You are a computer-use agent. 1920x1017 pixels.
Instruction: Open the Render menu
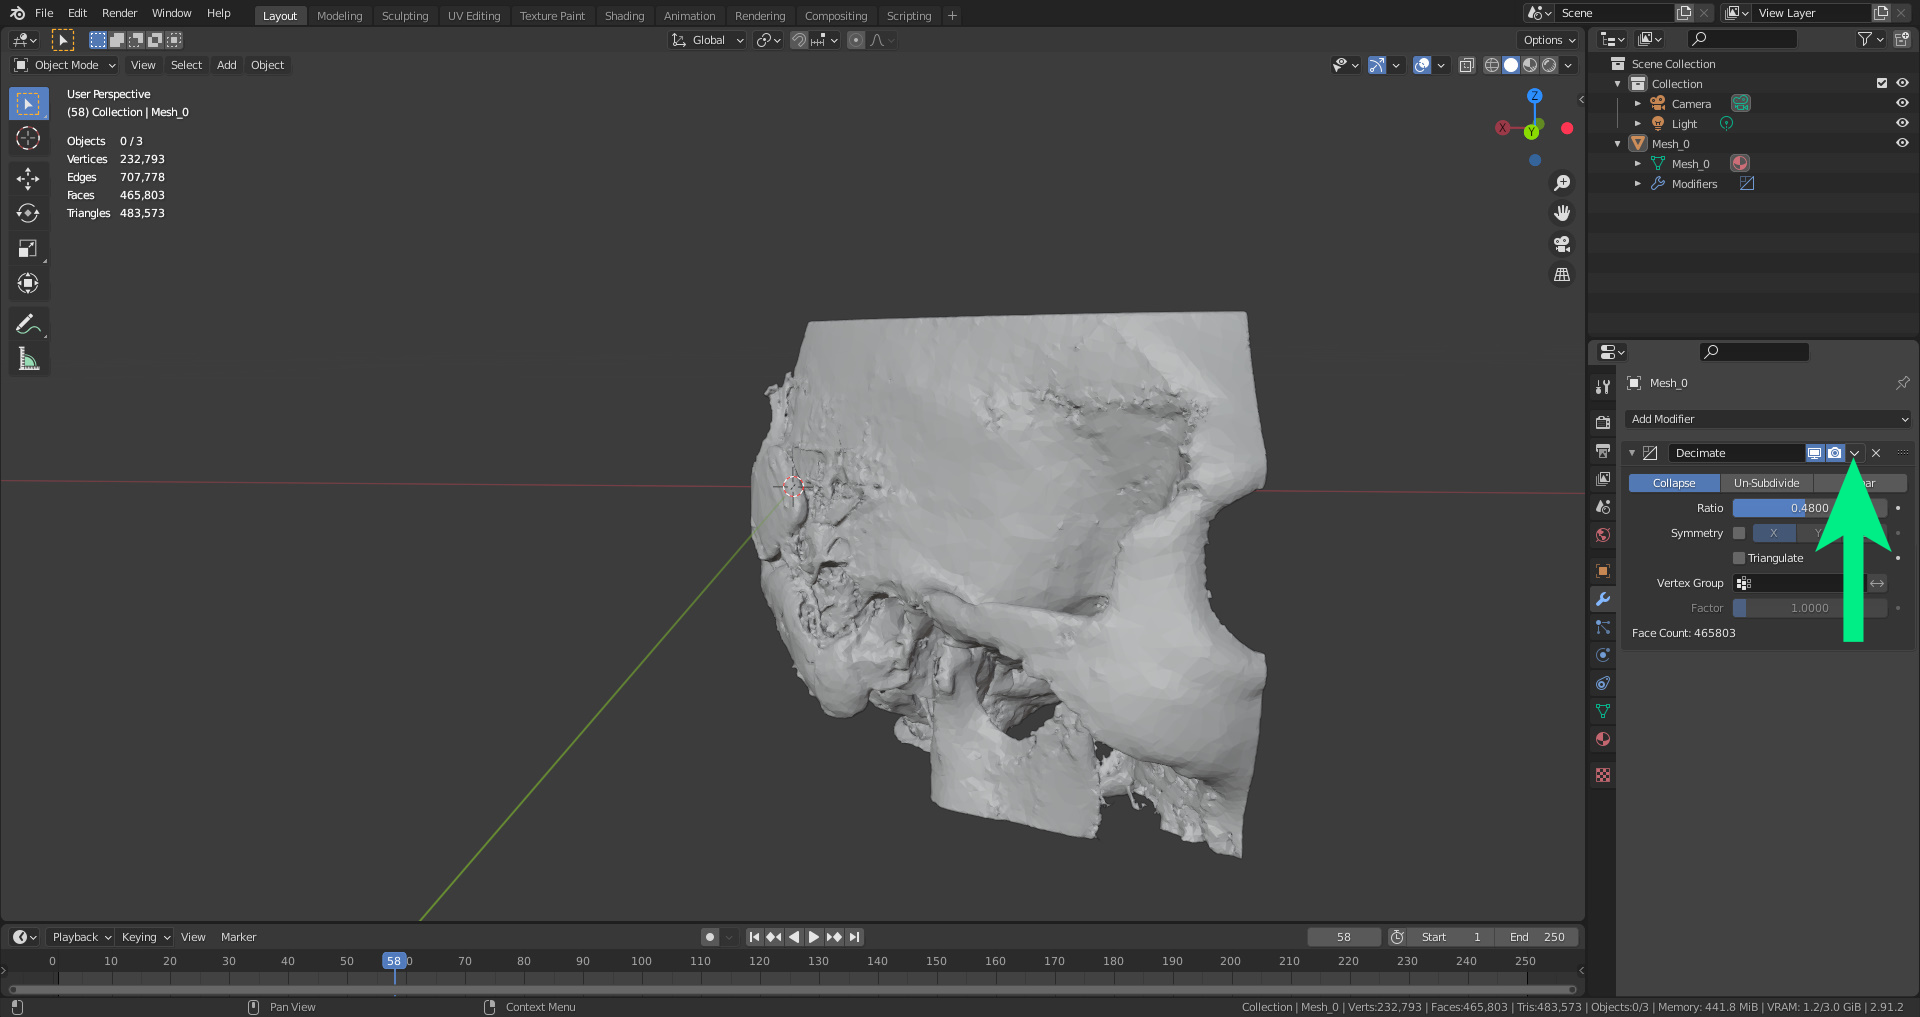click(x=119, y=13)
